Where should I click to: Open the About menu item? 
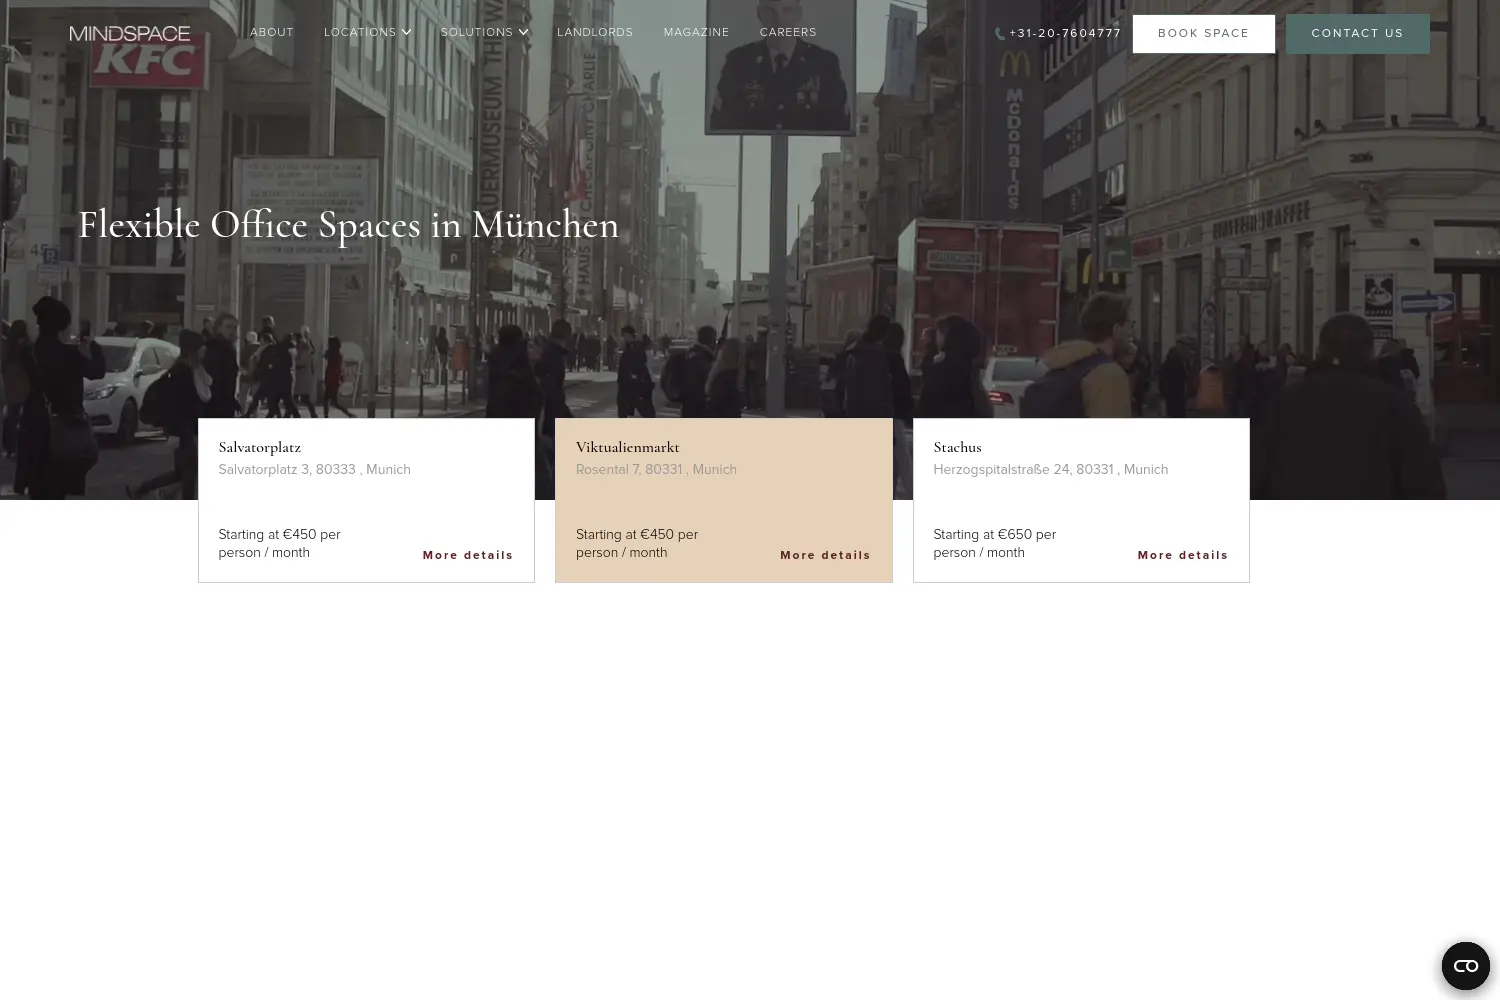pyautogui.click(x=272, y=32)
